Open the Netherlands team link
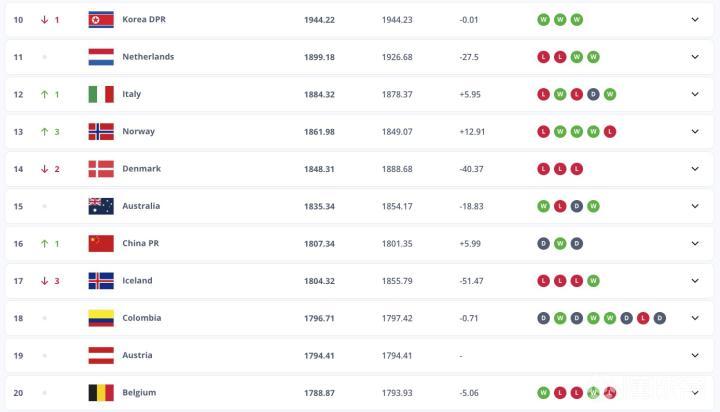The width and height of the screenshot is (720, 412). pyautogui.click(x=148, y=57)
